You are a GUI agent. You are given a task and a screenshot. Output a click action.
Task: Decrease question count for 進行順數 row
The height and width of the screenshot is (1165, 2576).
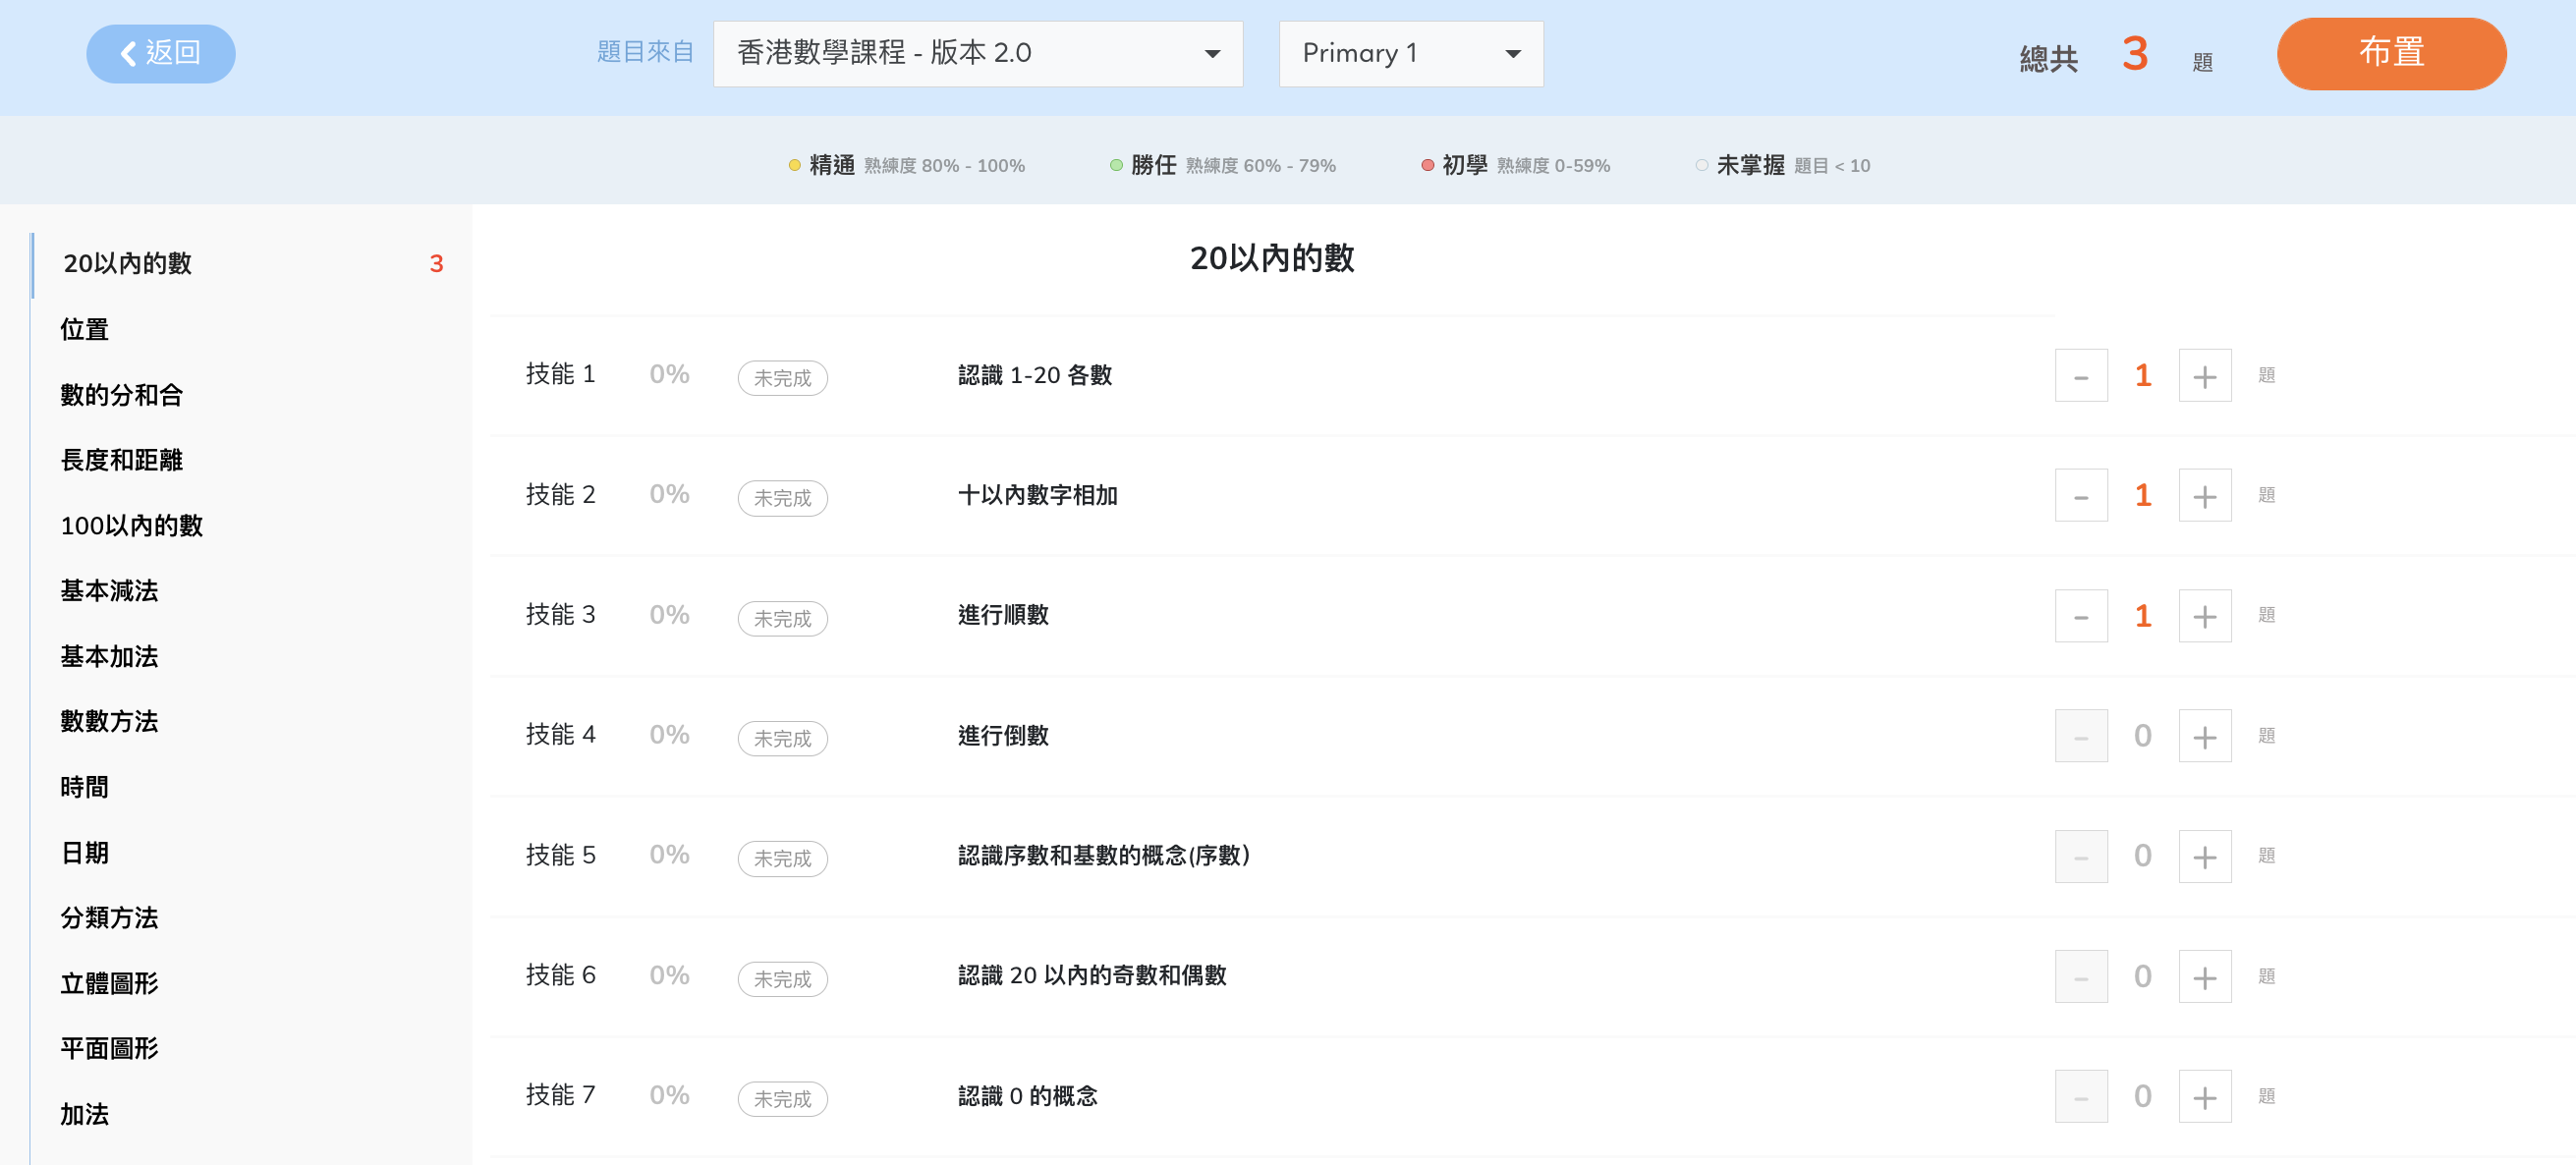point(2080,616)
